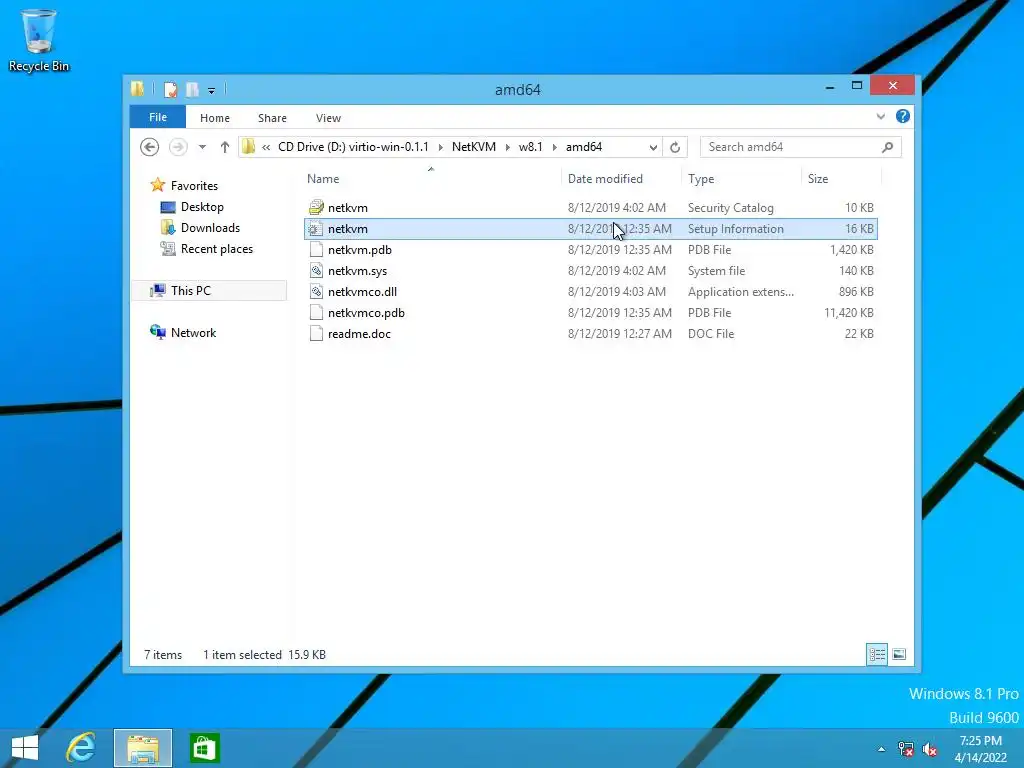This screenshot has width=1024, height=768.
Task: Click the 11,420 KB size cell
Action: pos(849,313)
